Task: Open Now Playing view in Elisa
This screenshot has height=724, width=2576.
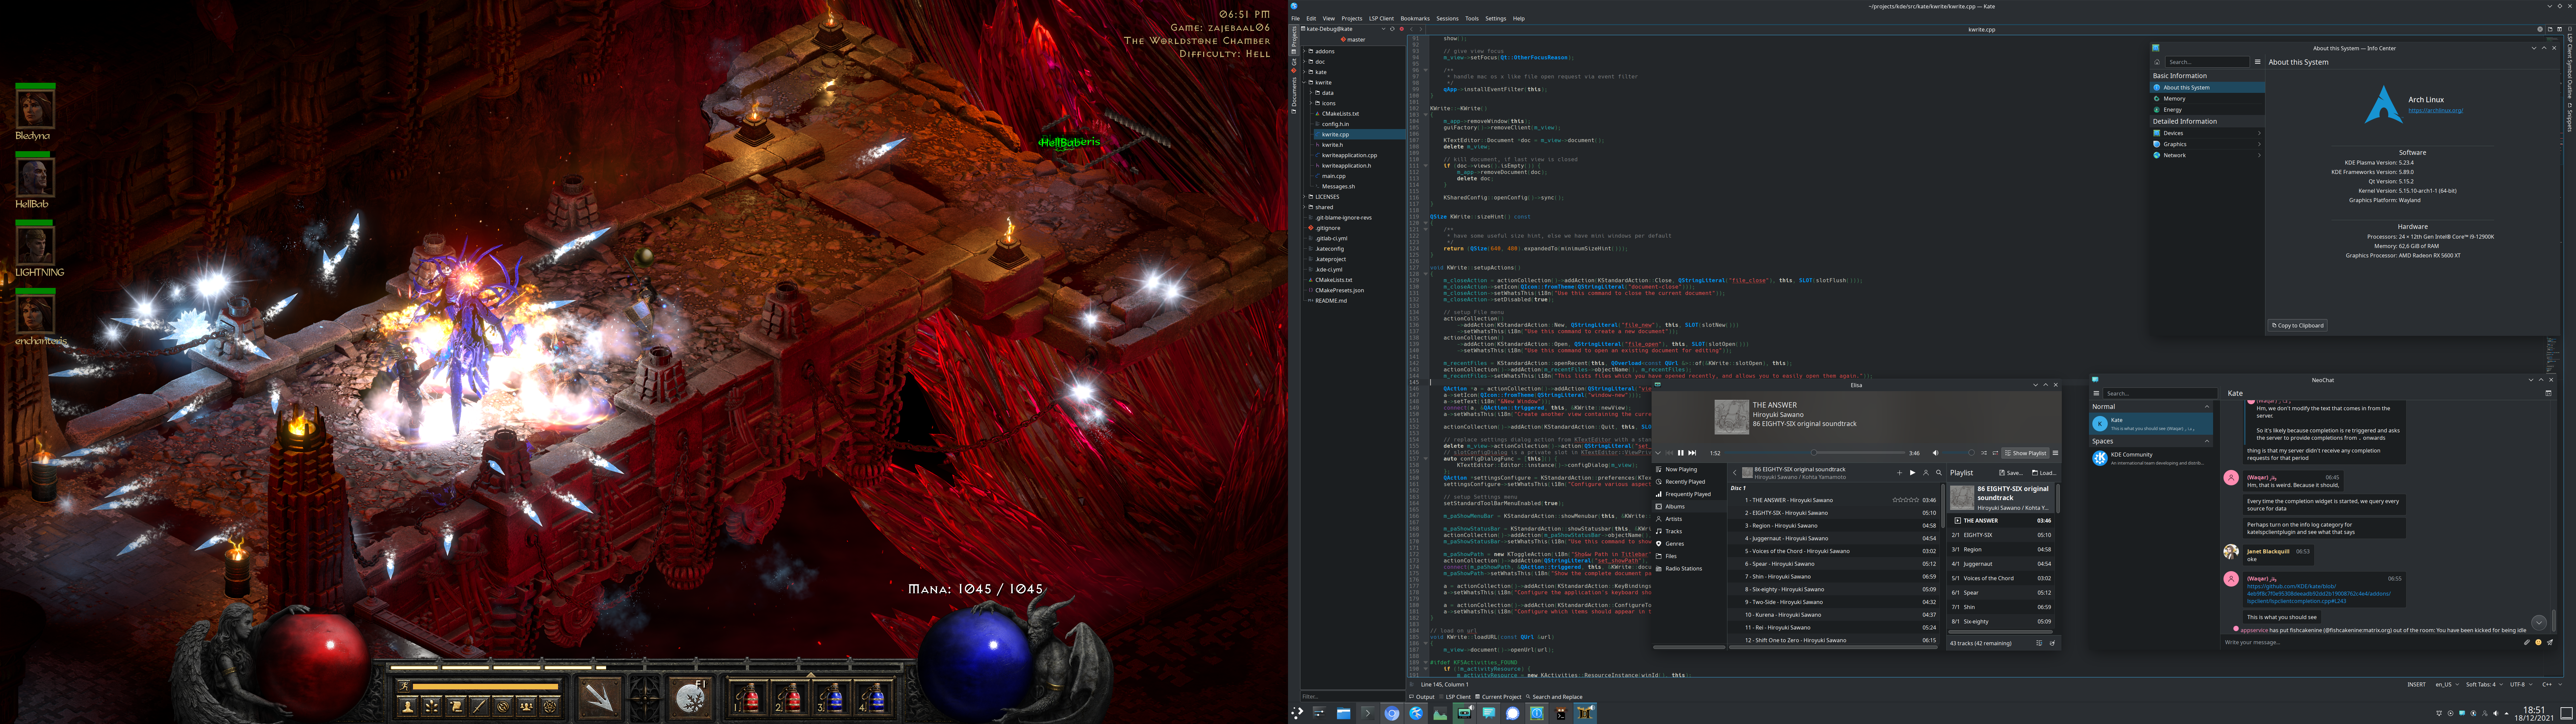Action: pos(1689,469)
